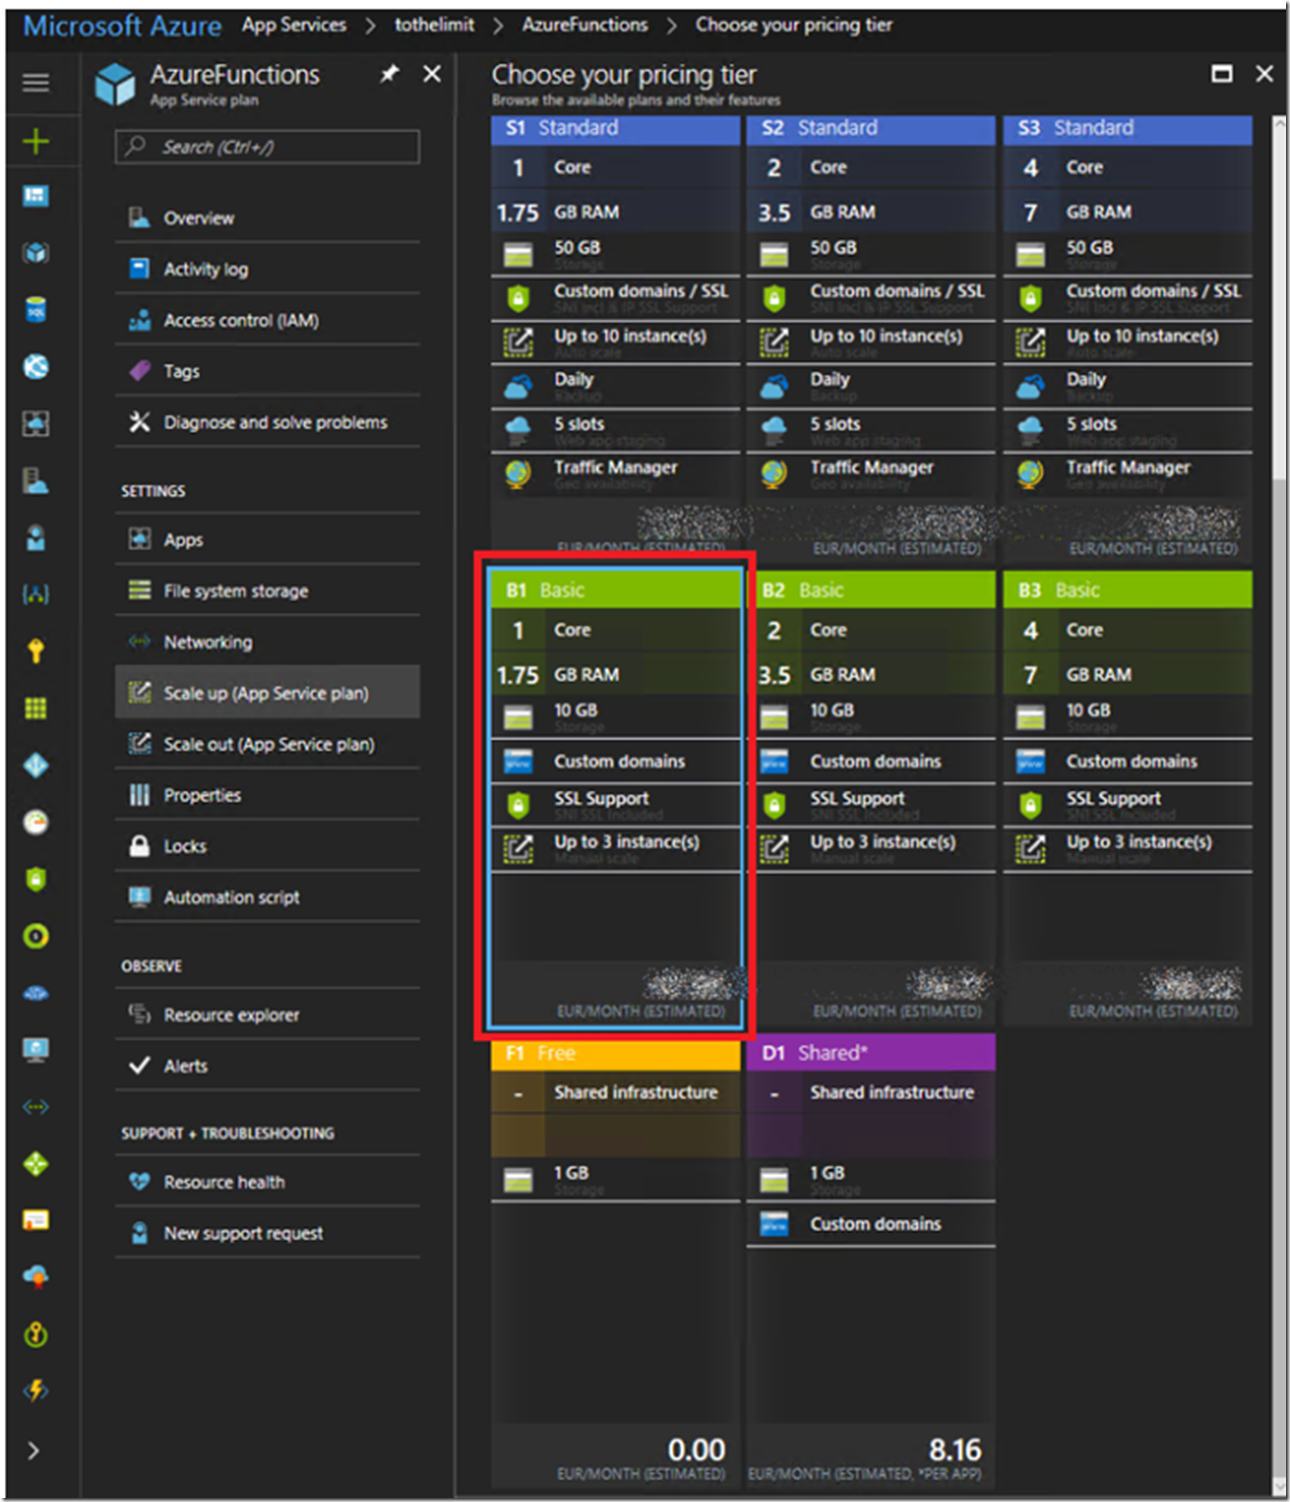Click the SSL Support shield icon in B1

click(518, 804)
